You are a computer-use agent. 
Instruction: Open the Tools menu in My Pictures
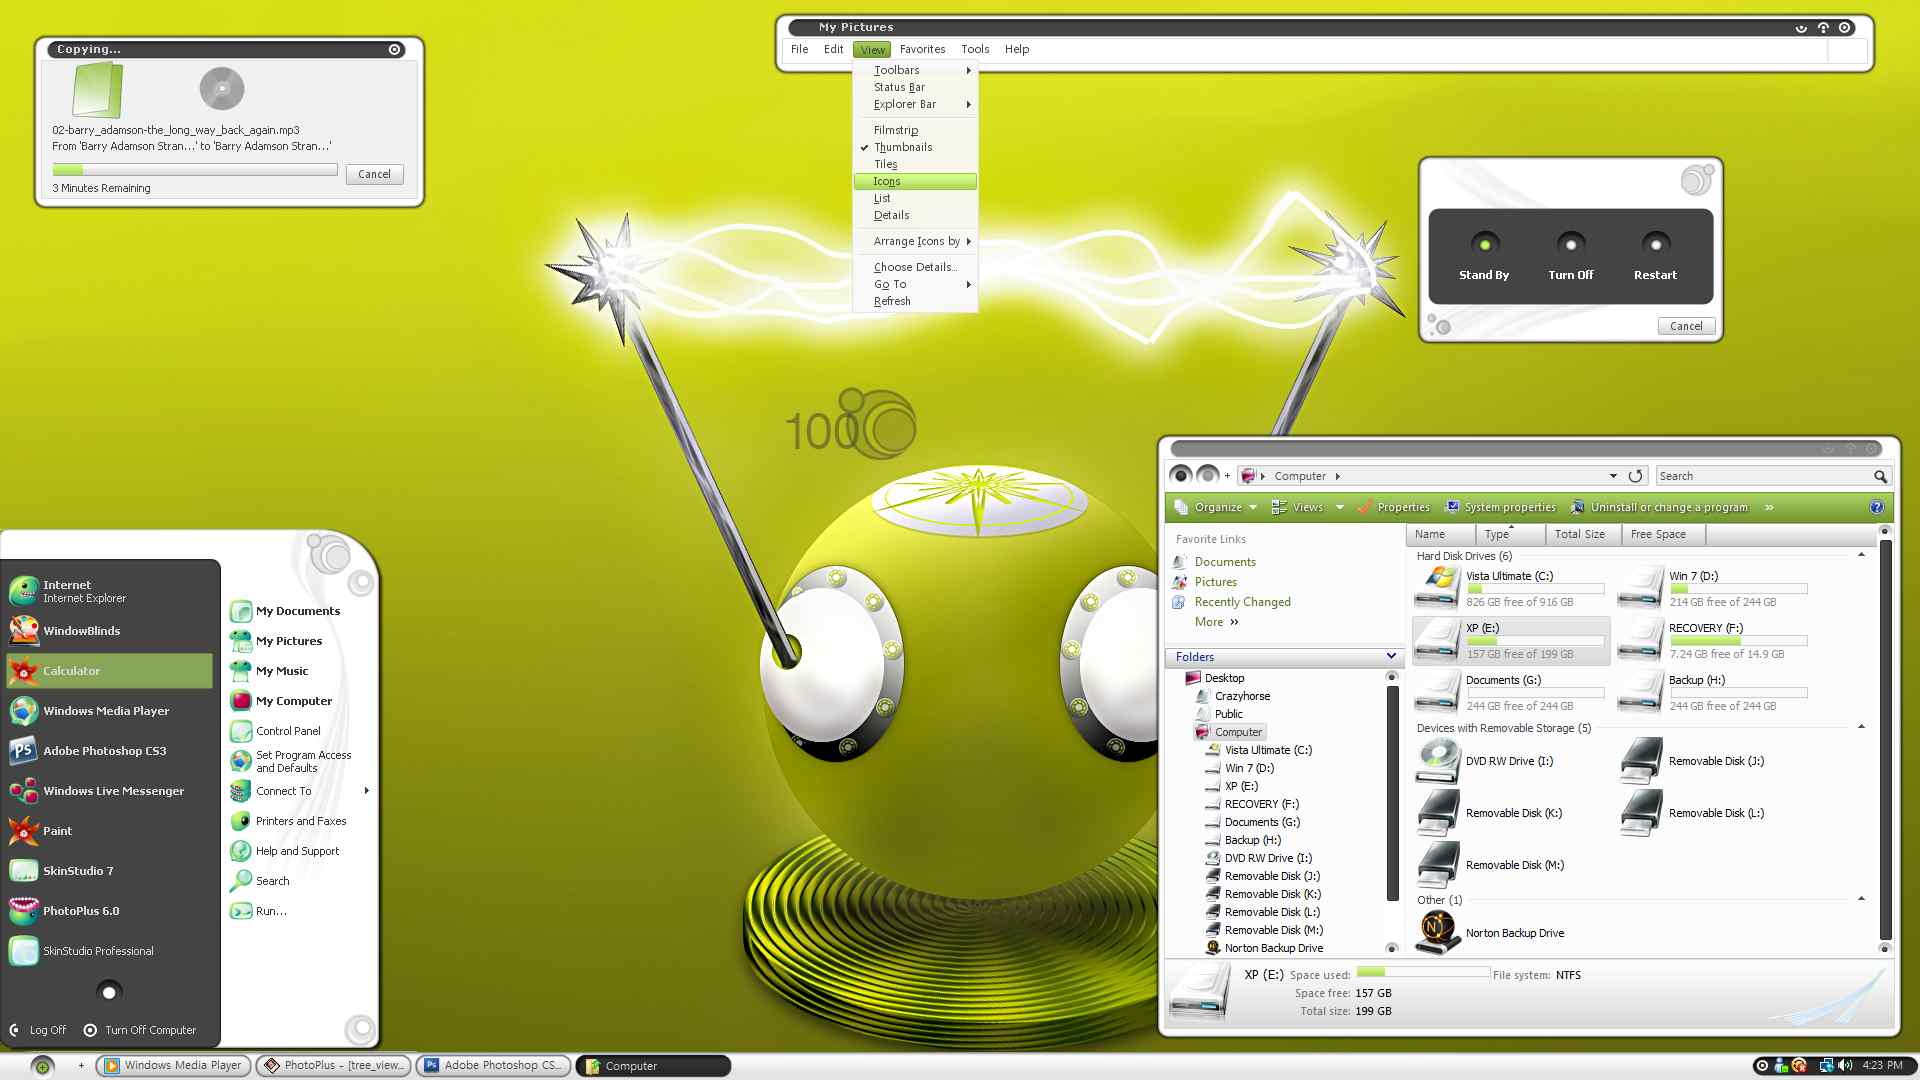click(975, 49)
